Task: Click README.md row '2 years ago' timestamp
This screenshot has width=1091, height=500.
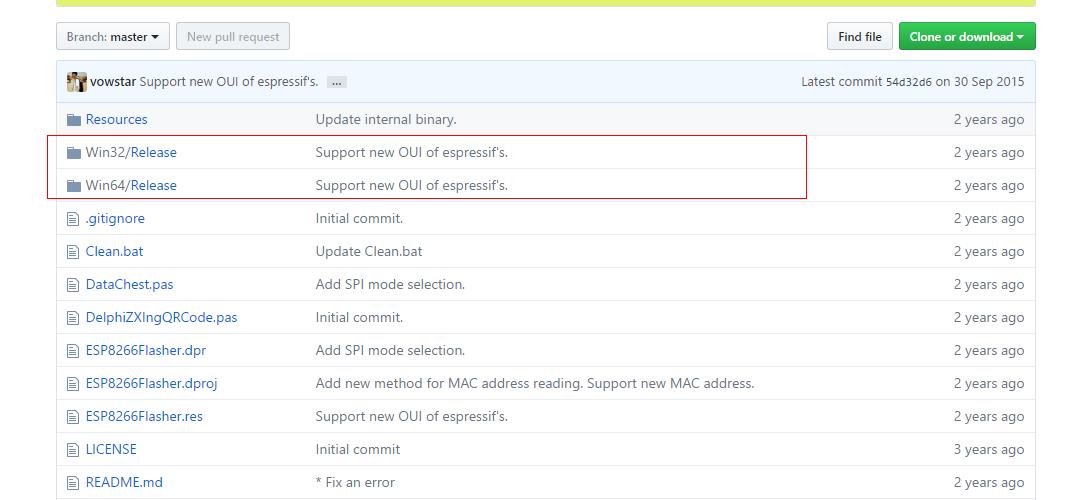Action: click(x=989, y=483)
